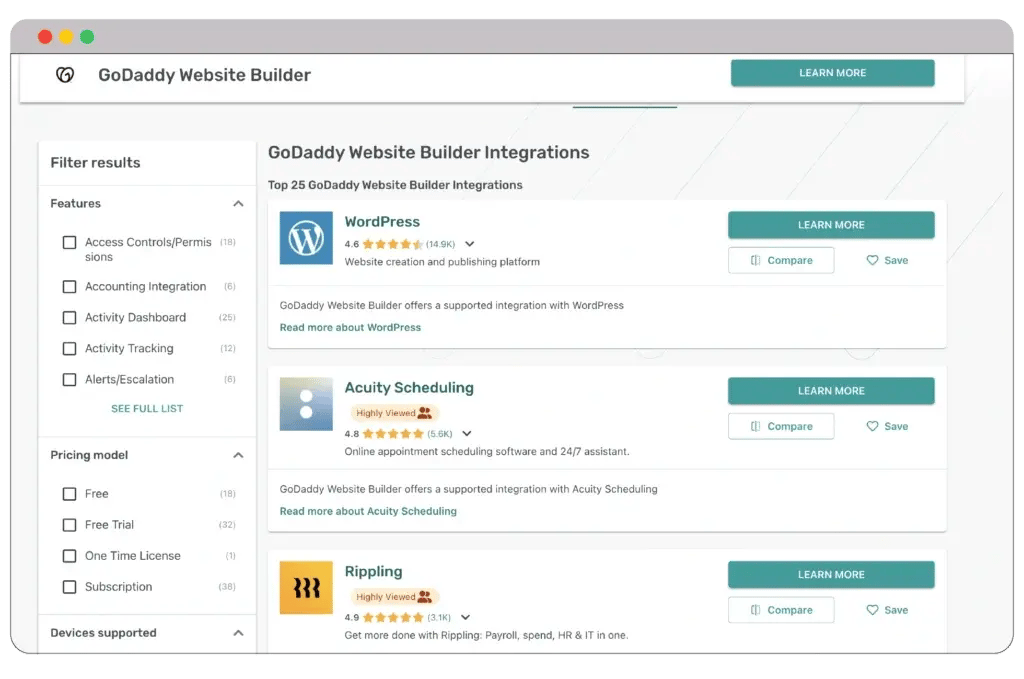Click the WordPress logo thumbnail

click(306, 238)
